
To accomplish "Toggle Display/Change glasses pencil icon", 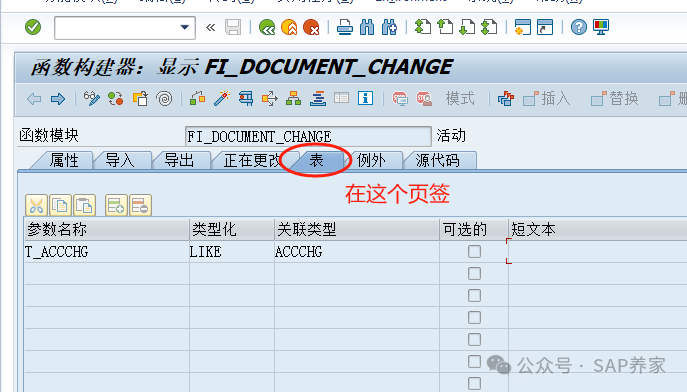I will 92,99.
